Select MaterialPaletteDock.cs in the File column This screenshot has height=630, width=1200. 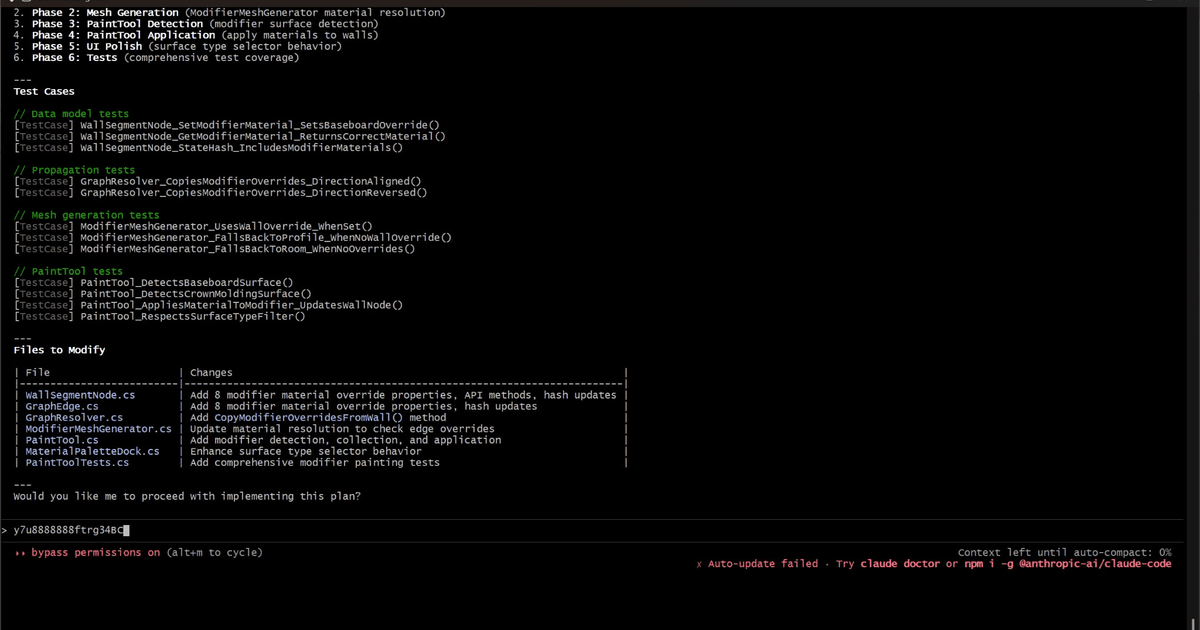pyautogui.click(x=92, y=451)
